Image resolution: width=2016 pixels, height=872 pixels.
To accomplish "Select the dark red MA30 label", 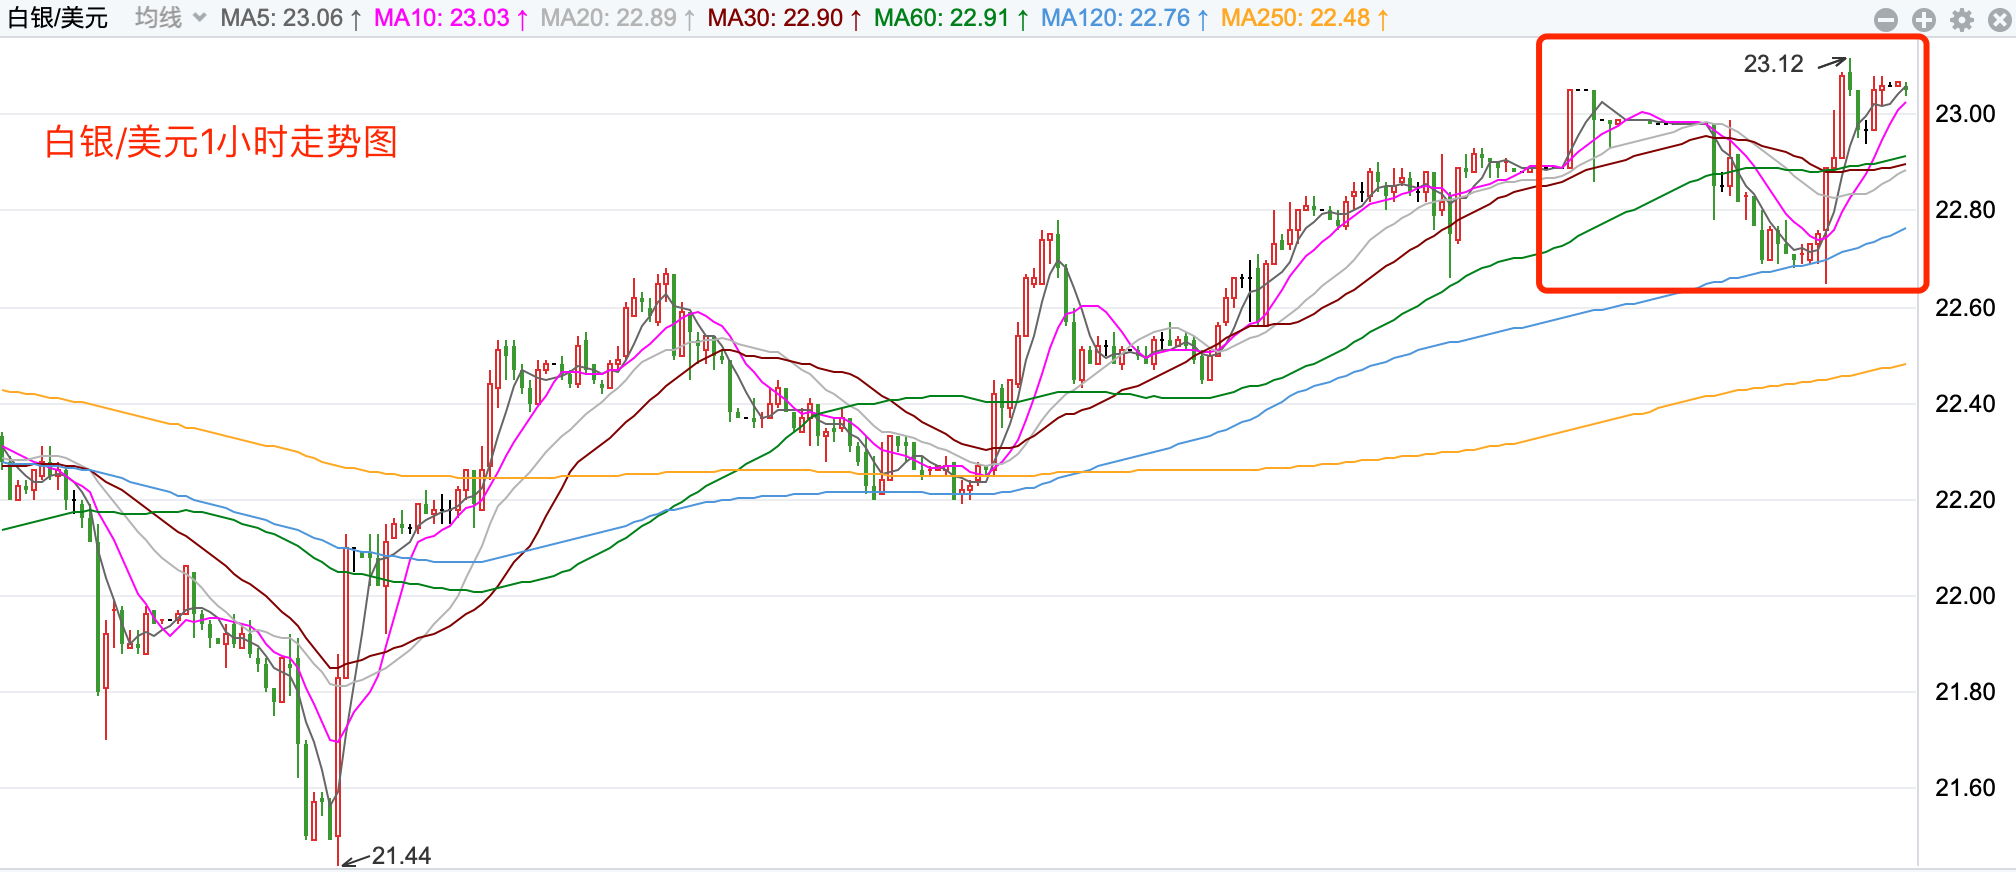I will [784, 18].
